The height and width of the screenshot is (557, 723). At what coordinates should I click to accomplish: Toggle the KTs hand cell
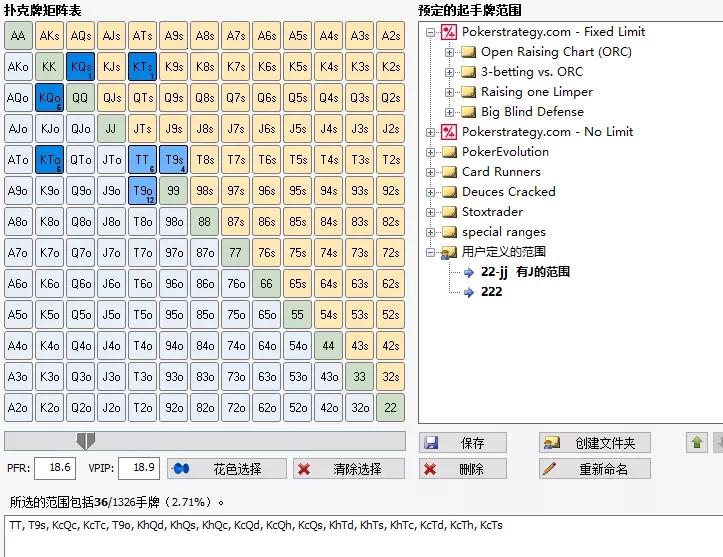(x=142, y=66)
